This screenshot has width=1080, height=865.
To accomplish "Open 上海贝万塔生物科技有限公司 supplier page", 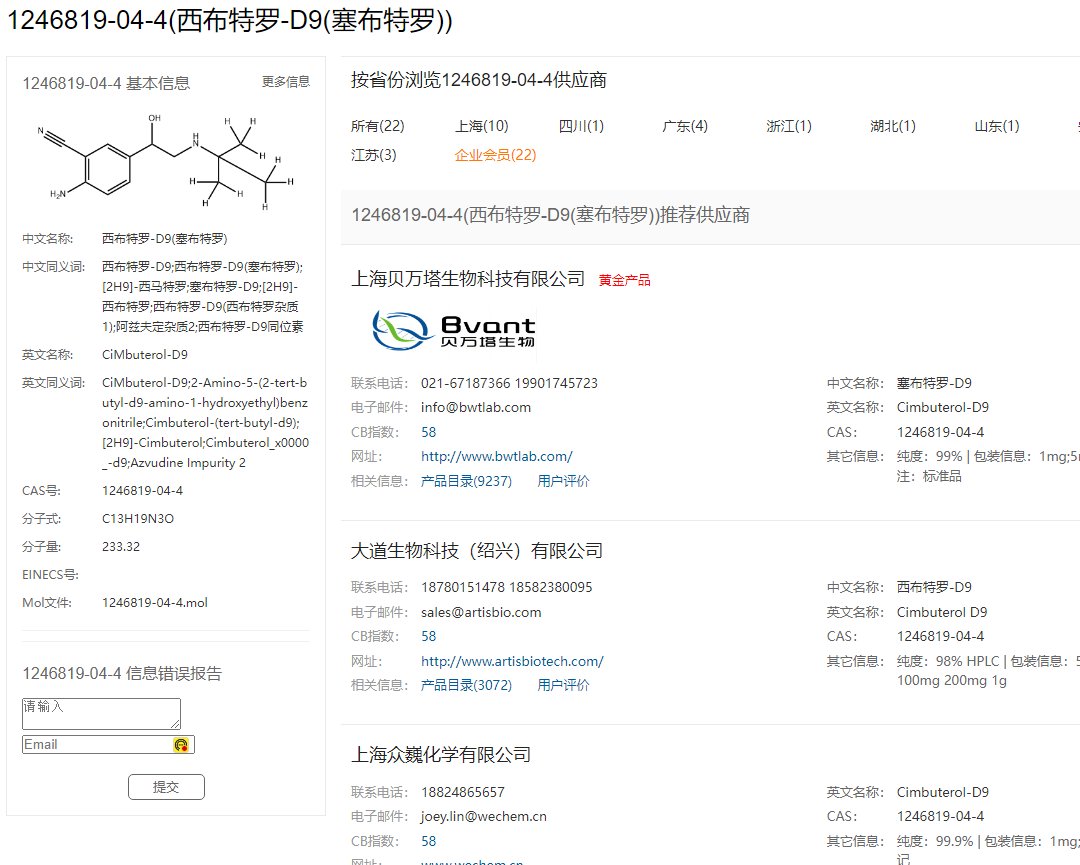I will (x=468, y=279).
